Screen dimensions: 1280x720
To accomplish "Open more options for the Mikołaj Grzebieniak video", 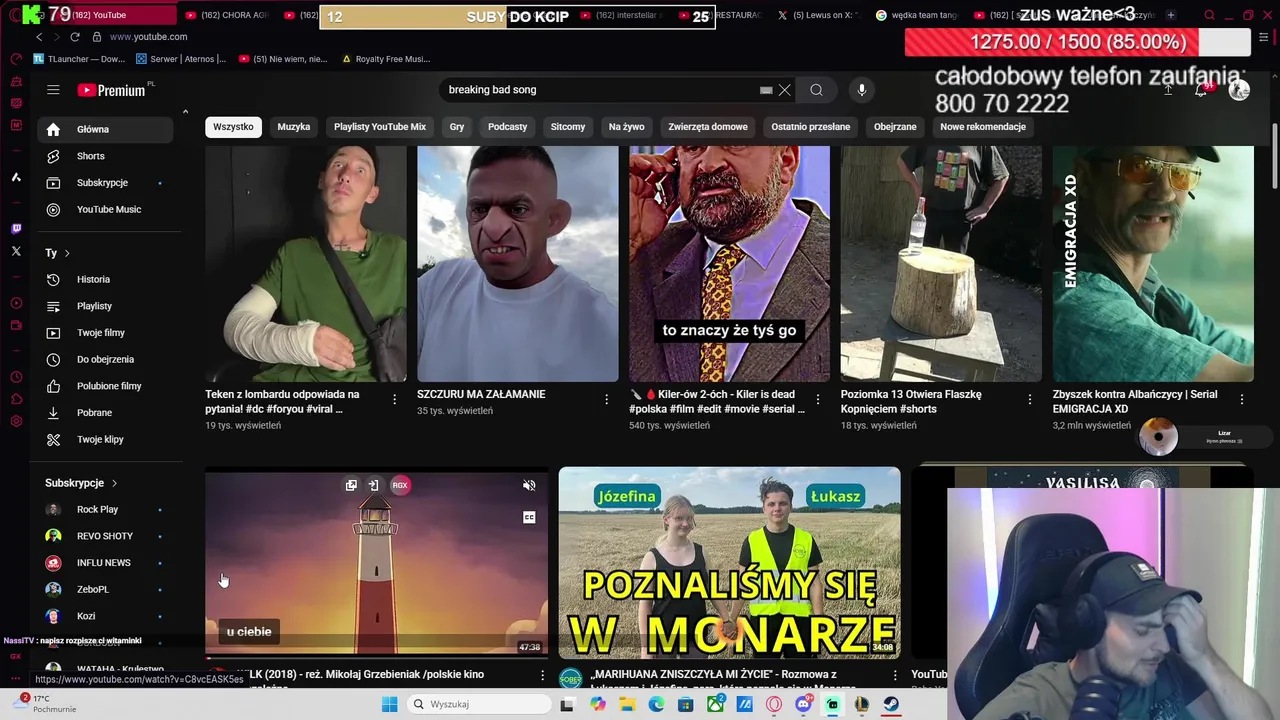I will coord(543,676).
